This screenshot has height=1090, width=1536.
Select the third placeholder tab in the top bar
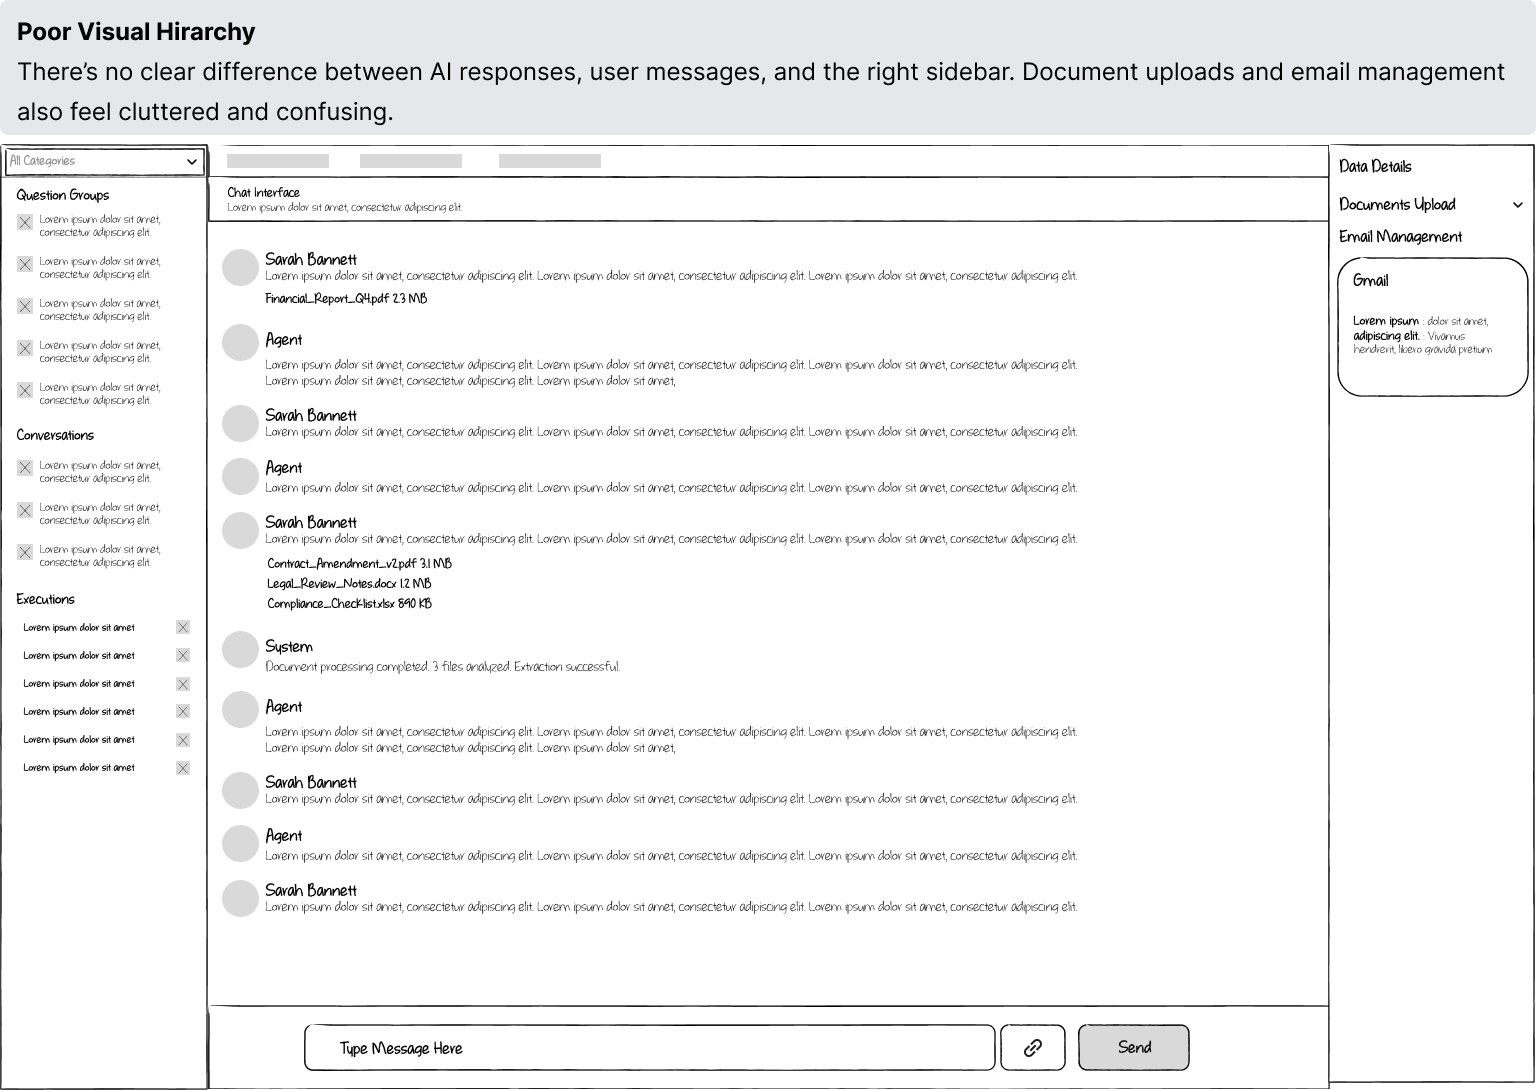click(x=550, y=161)
